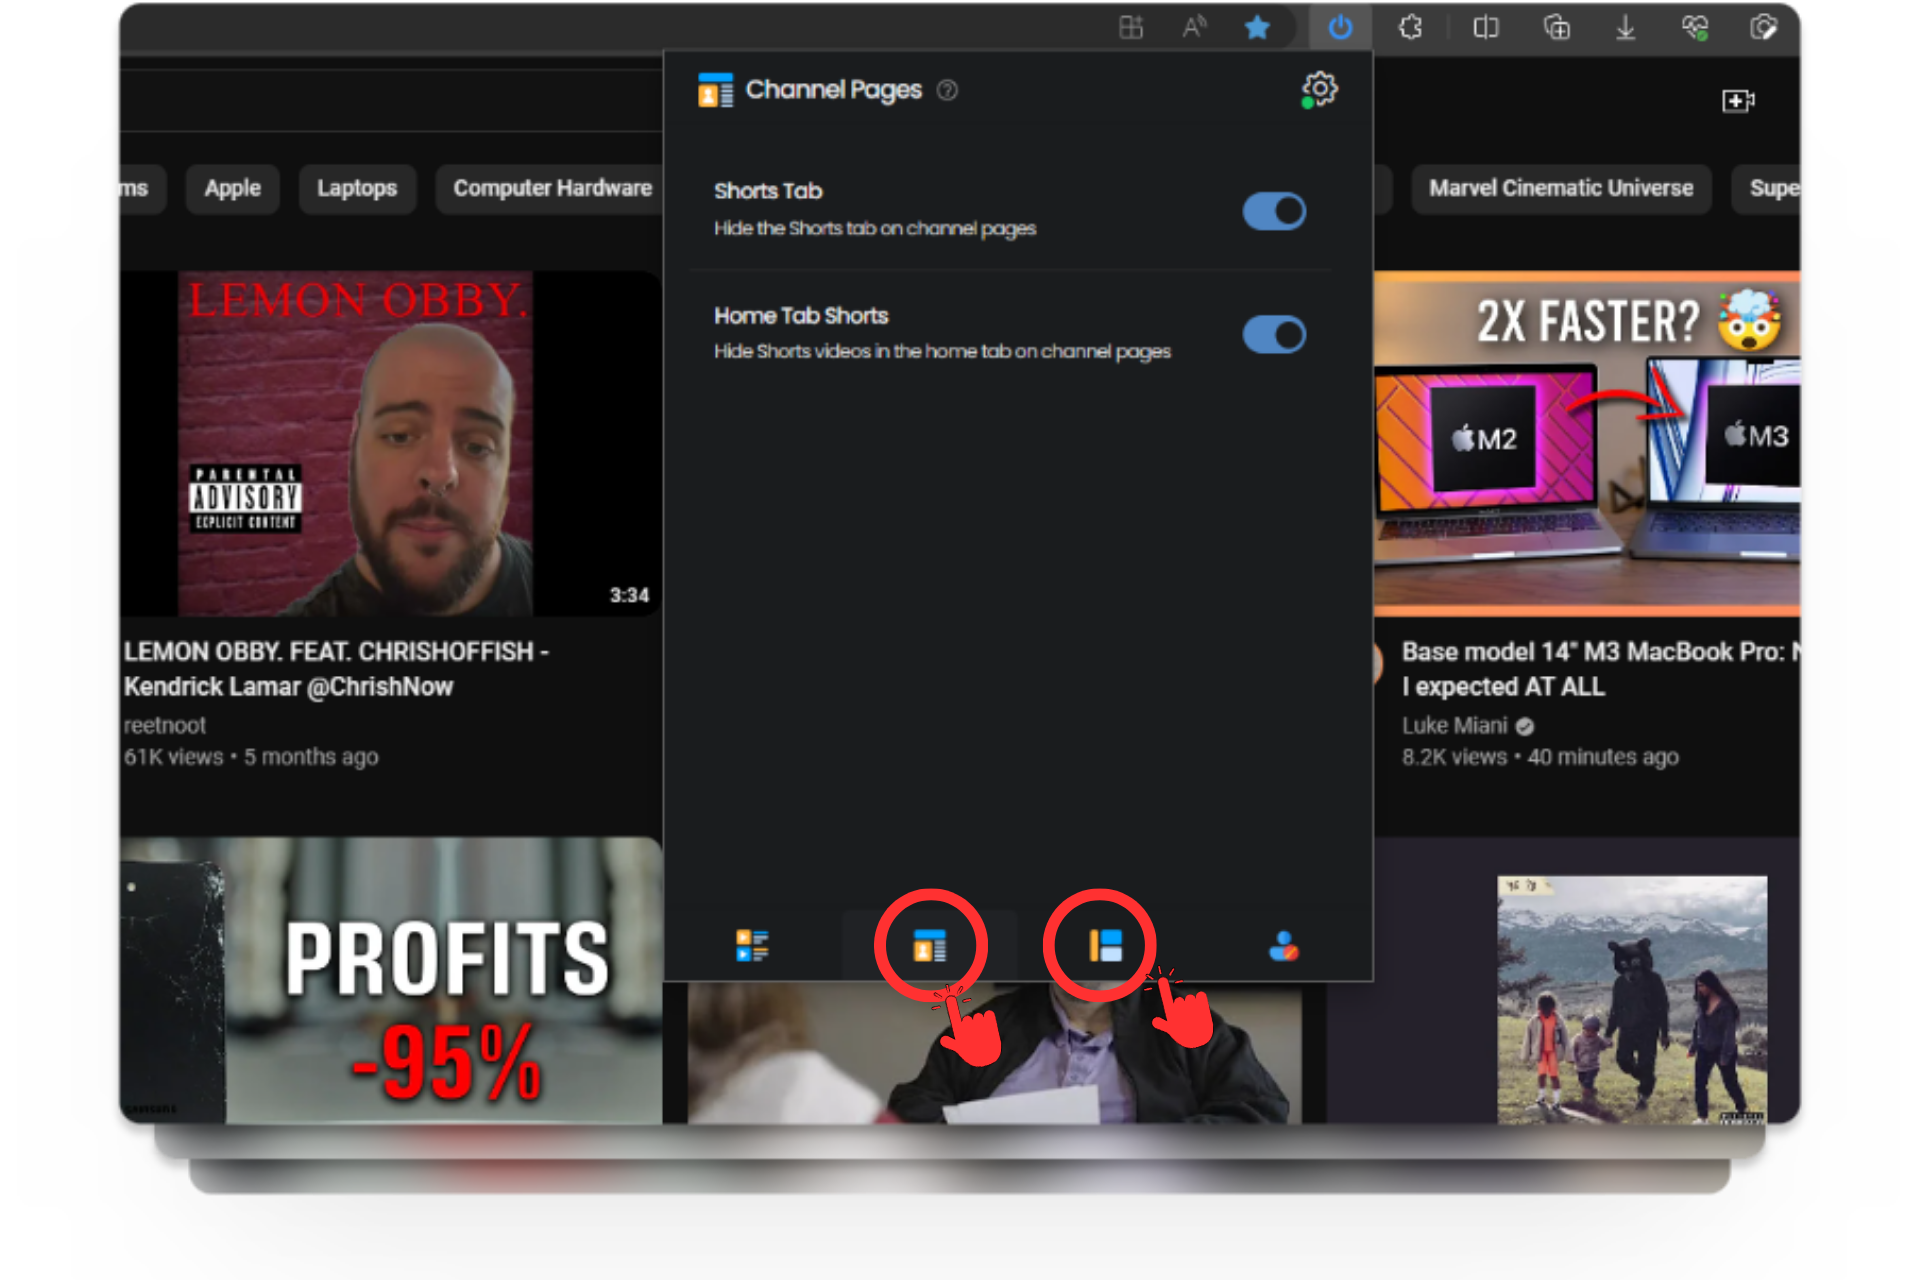
Task: Select the Laptops filter chip
Action: click(x=357, y=188)
